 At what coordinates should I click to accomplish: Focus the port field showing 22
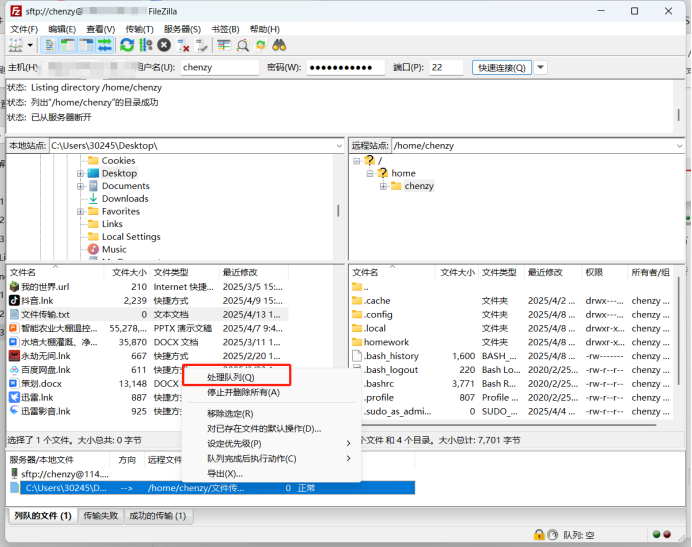(446, 68)
